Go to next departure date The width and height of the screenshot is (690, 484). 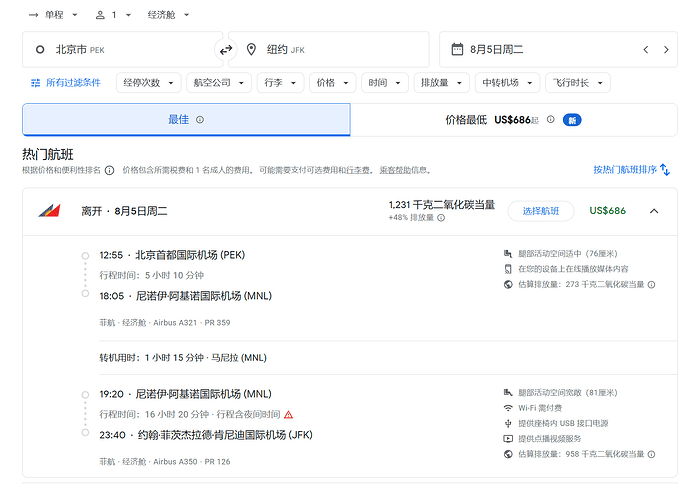666,50
